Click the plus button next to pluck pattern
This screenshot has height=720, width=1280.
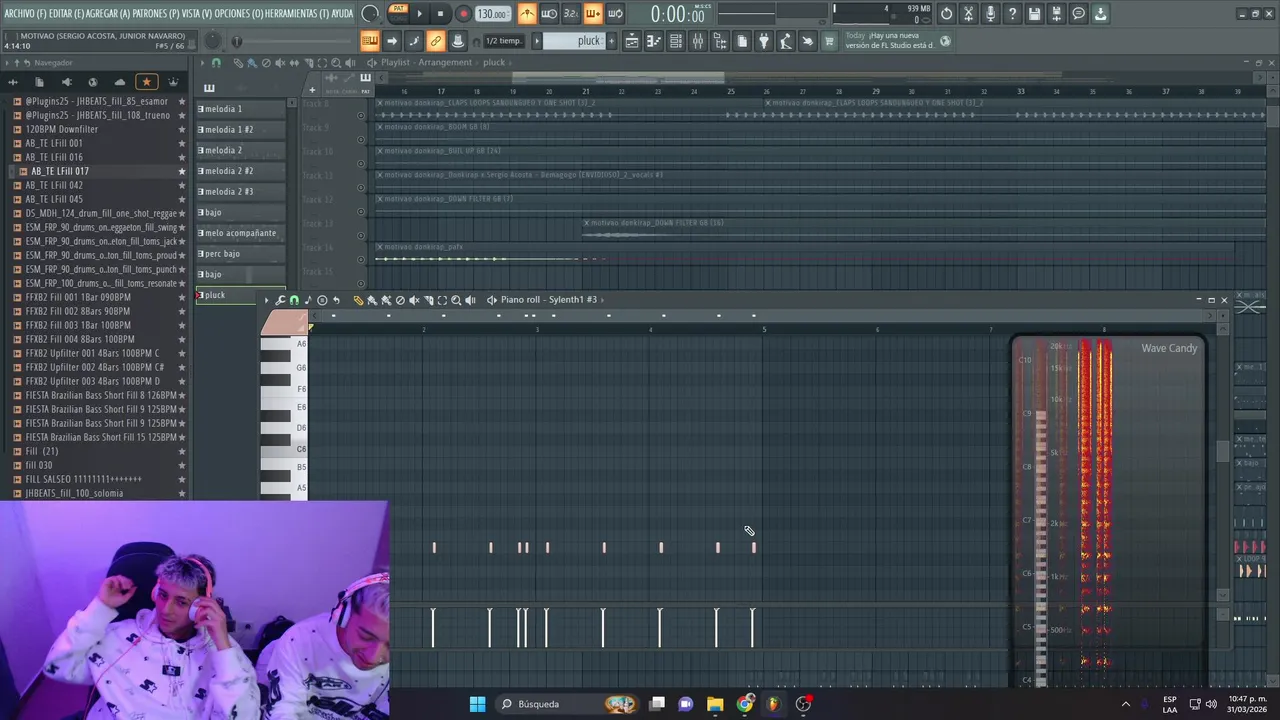tap(612, 41)
